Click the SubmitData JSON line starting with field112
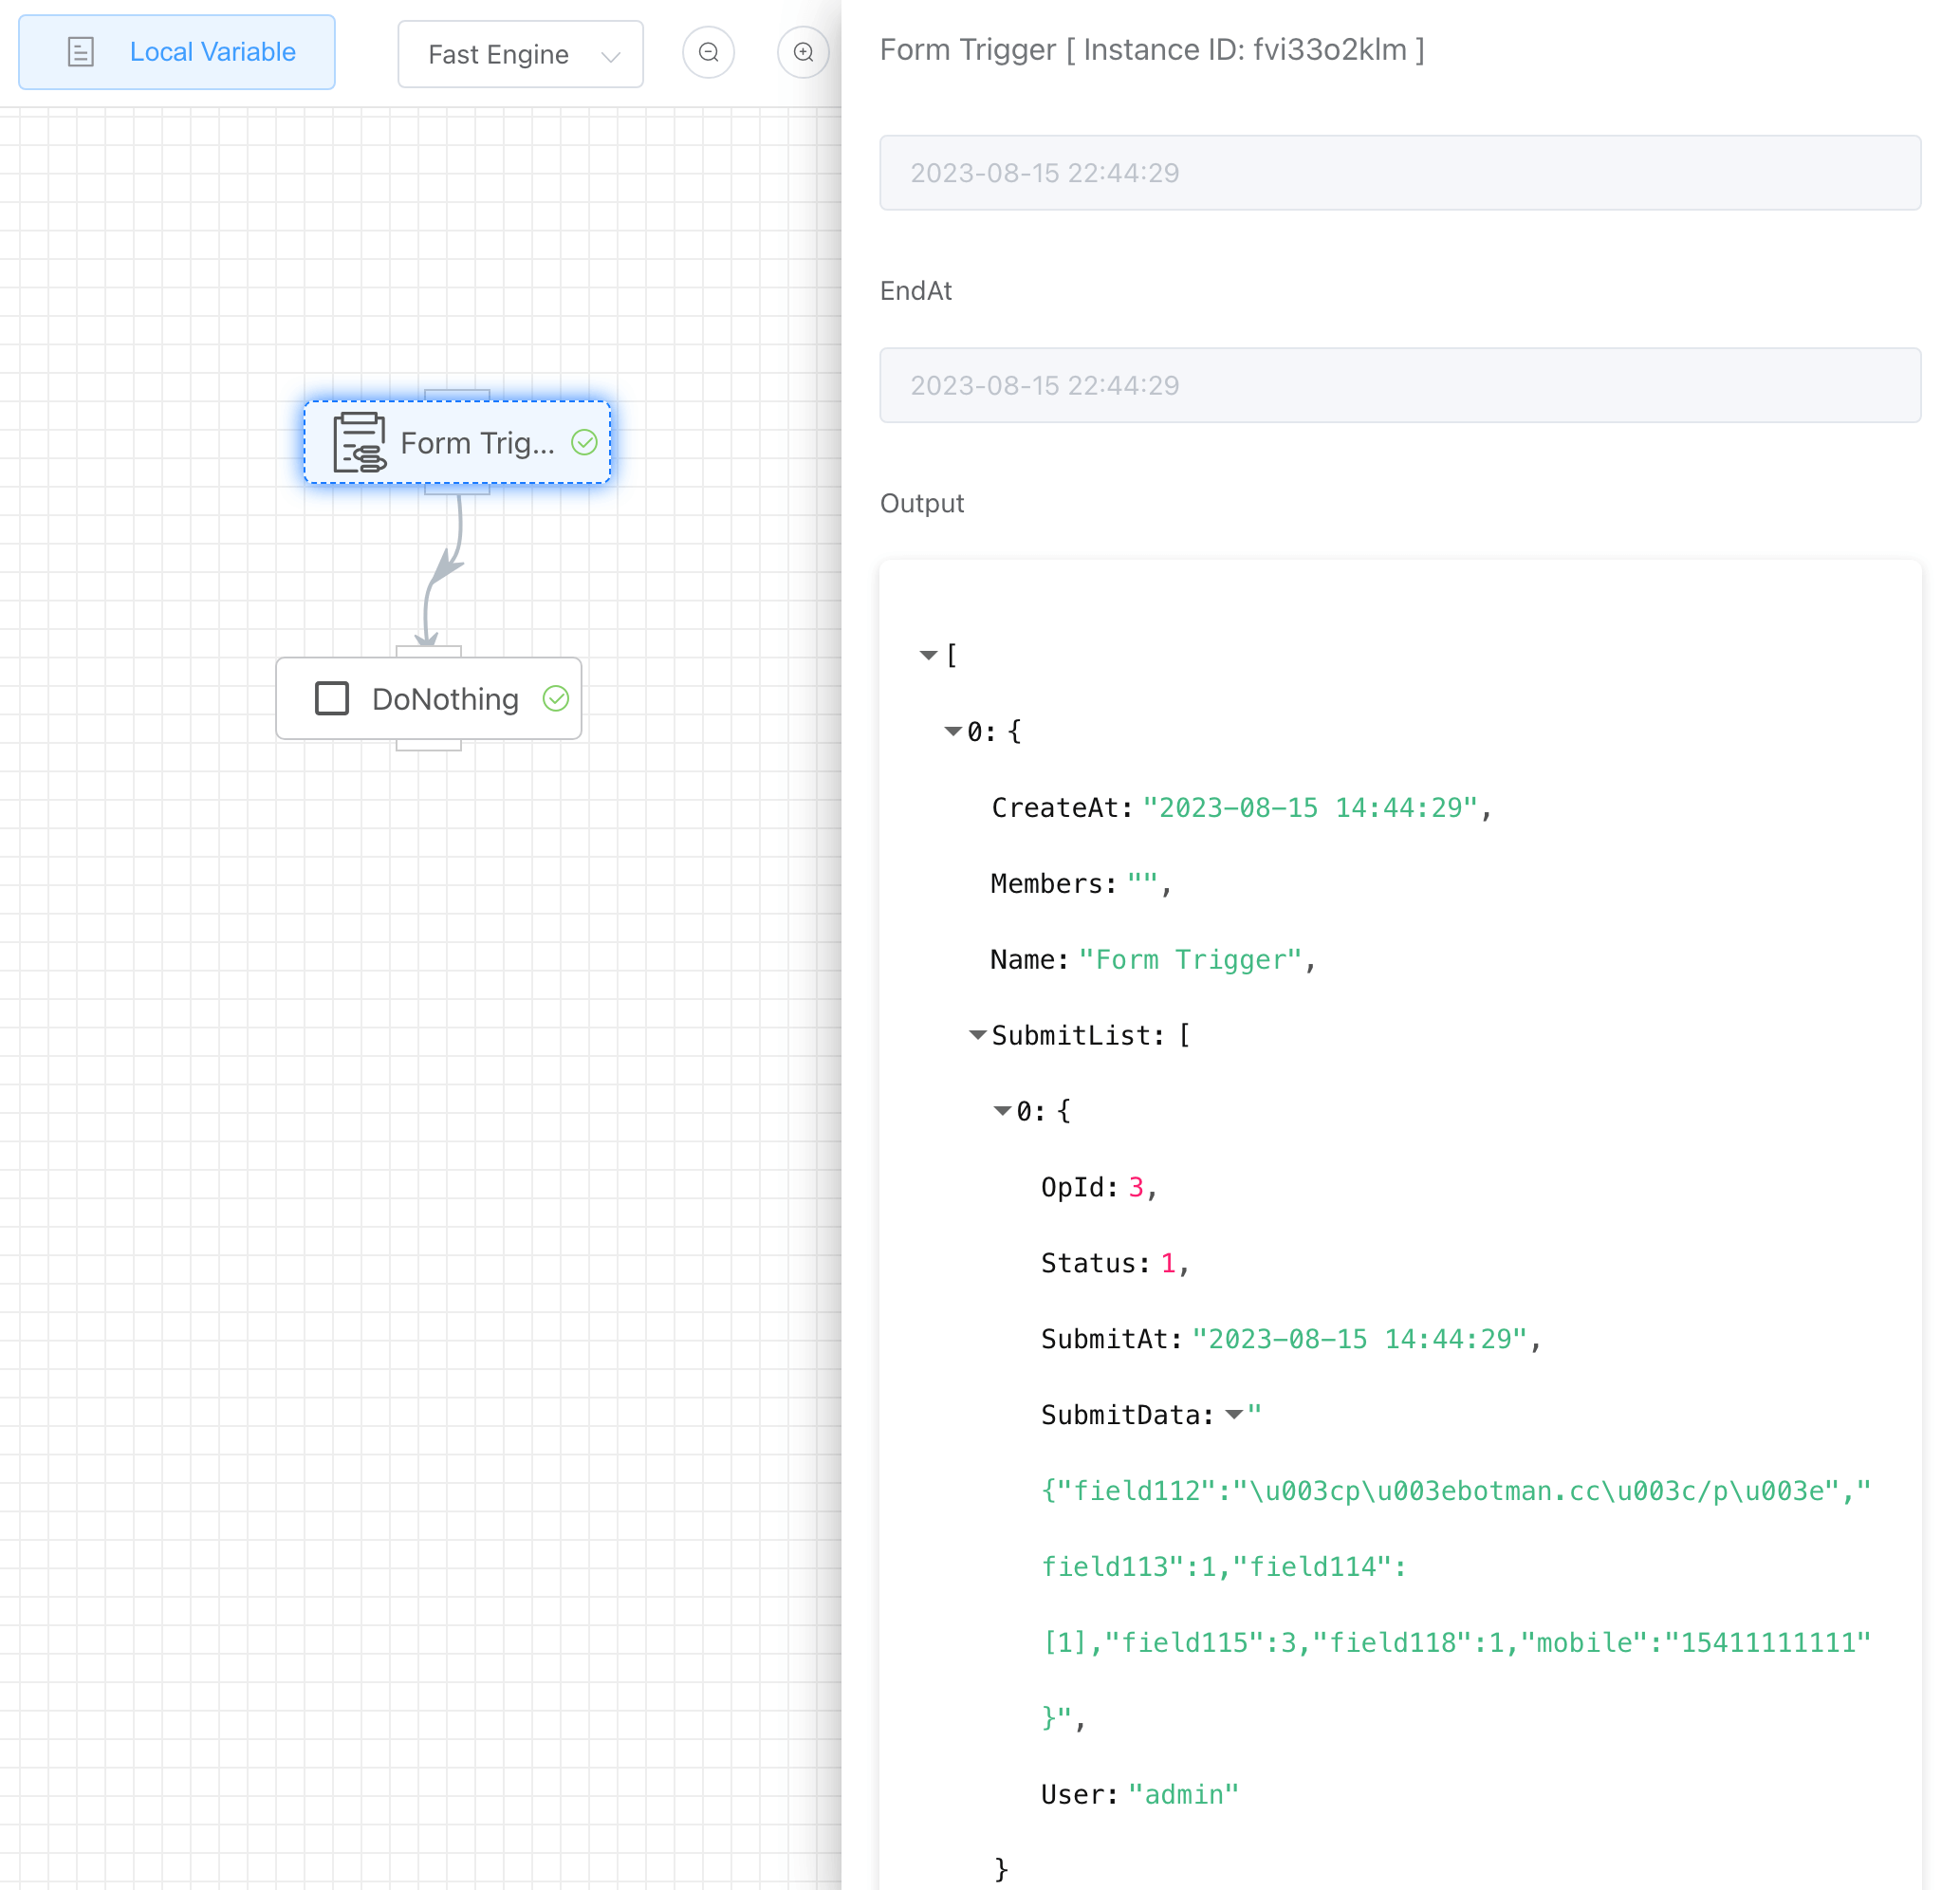The width and height of the screenshot is (1960, 1890). [1456, 1490]
